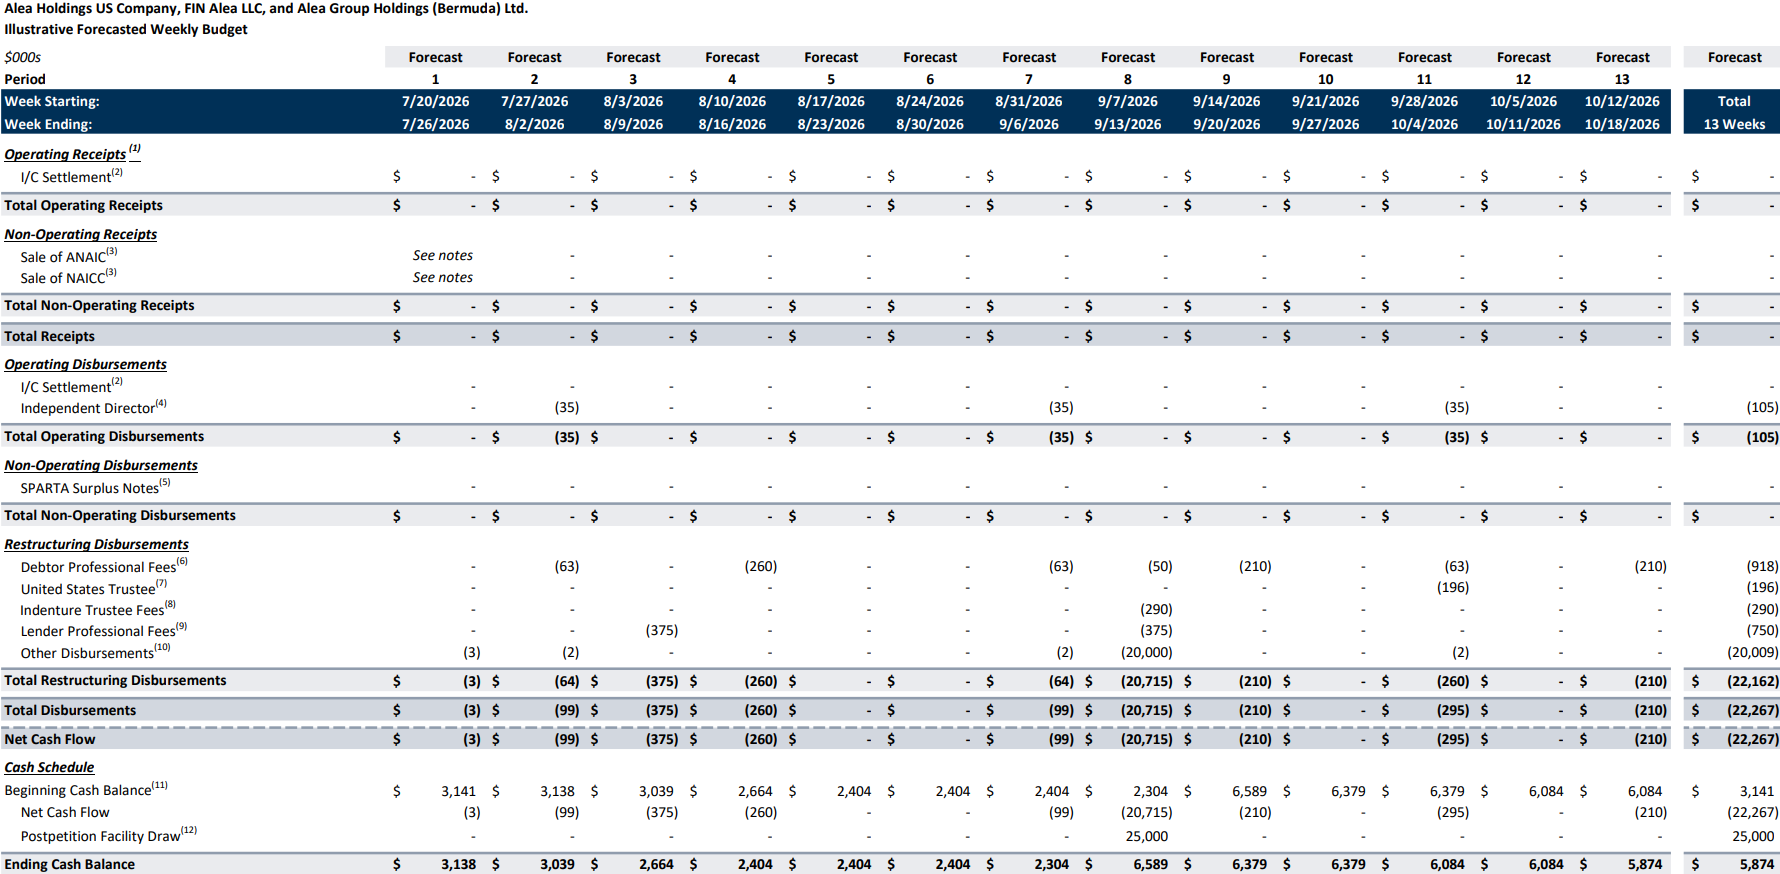Click the Operating Receipts section heading
The height and width of the screenshot is (874, 1780).
click(x=65, y=154)
